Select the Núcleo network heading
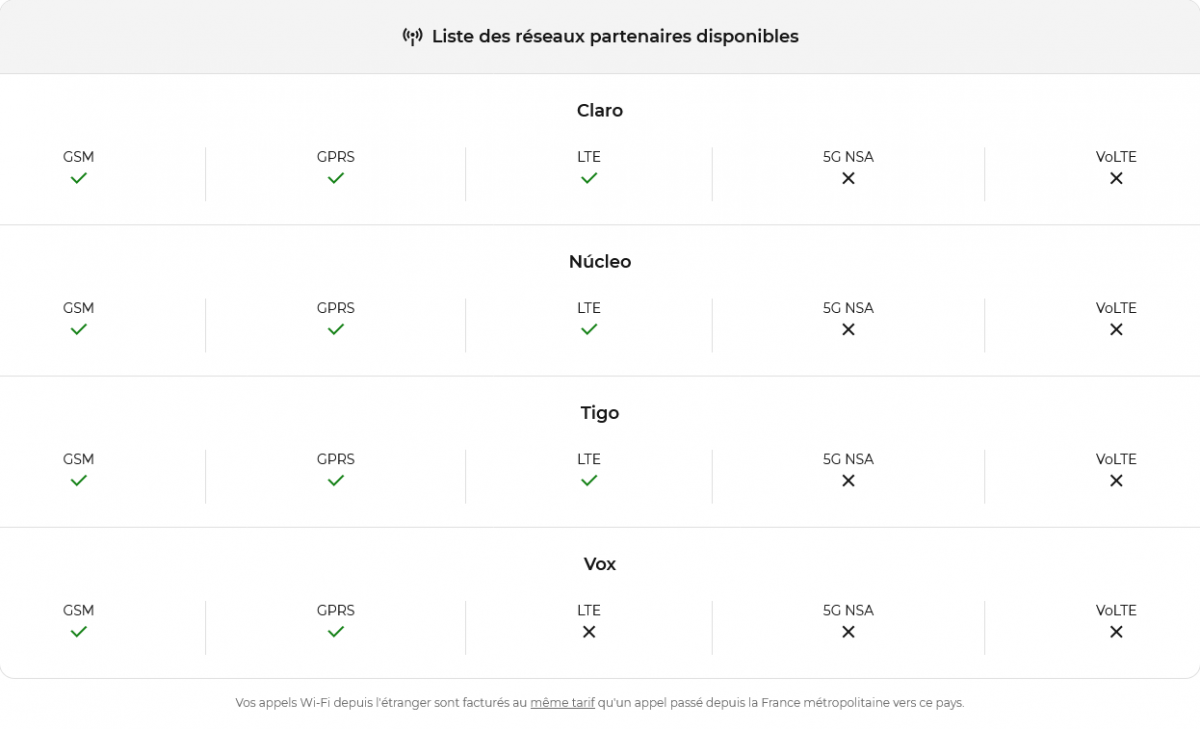 point(600,262)
